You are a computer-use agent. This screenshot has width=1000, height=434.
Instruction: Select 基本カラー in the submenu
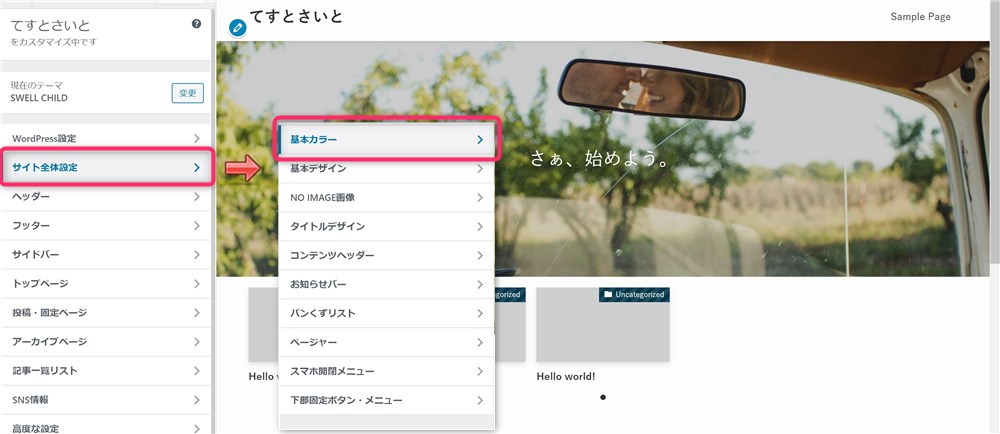[x=386, y=140]
